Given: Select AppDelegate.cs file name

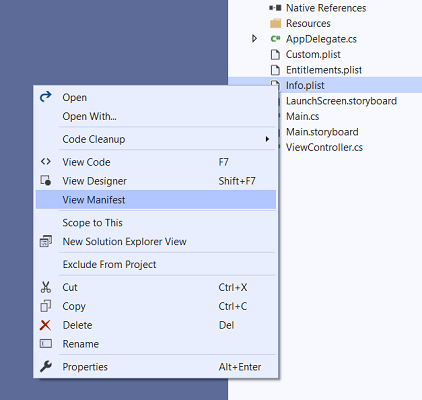Looking at the screenshot, I should point(321,39).
